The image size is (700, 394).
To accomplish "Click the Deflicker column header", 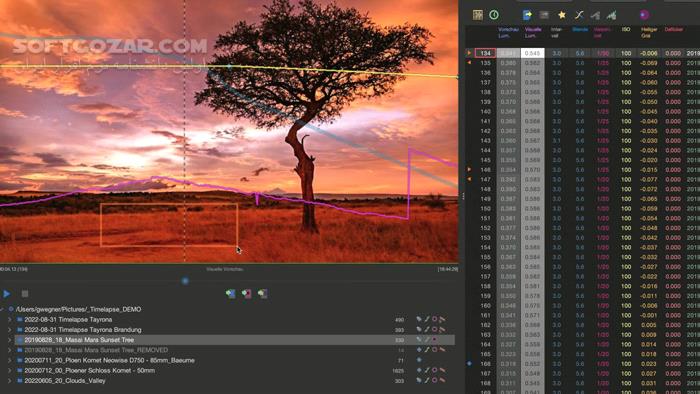I will coord(674,29).
